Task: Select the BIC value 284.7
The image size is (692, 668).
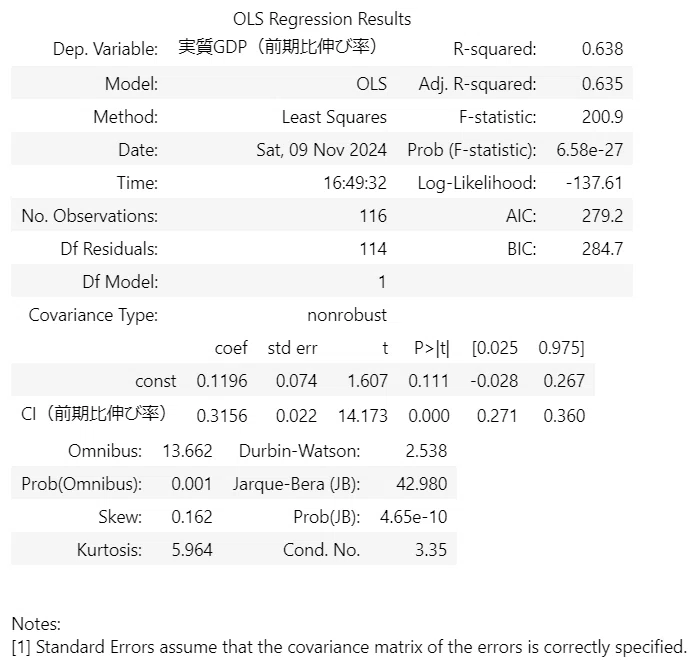Action: click(x=602, y=249)
